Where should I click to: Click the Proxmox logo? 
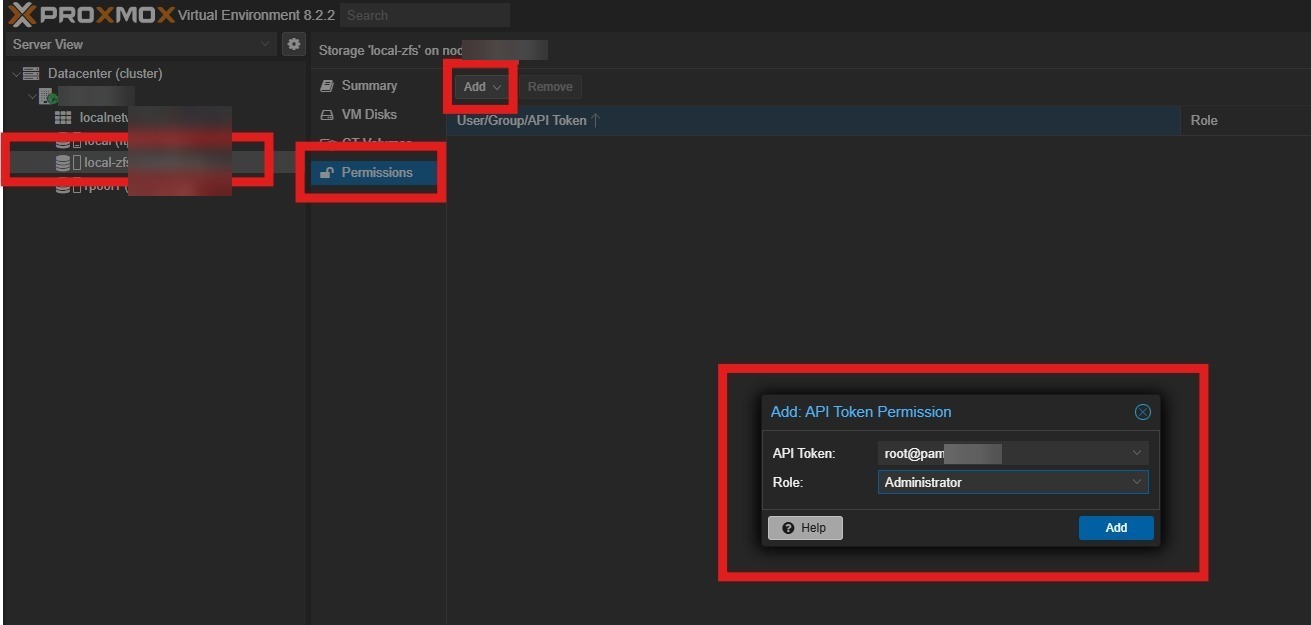coord(90,15)
